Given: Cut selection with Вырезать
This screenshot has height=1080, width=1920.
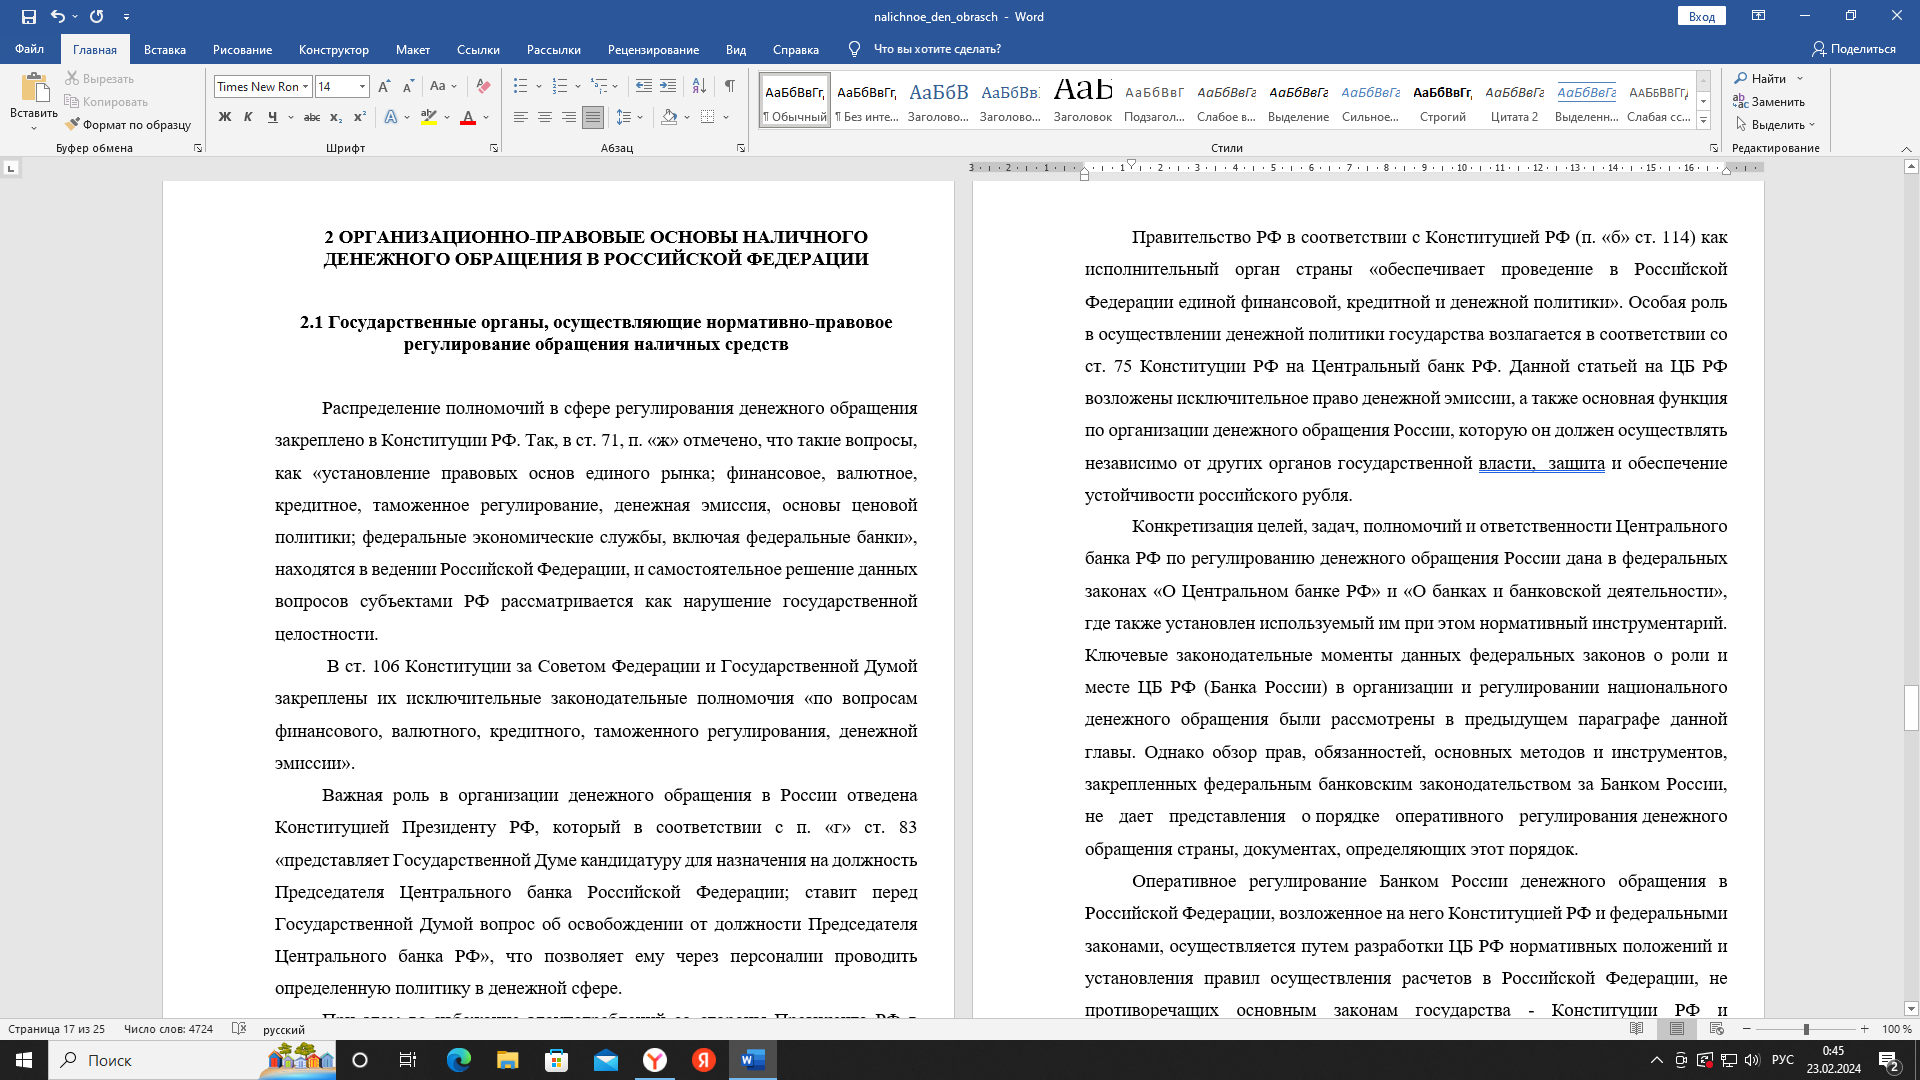Looking at the screenshot, I should coord(100,78).
